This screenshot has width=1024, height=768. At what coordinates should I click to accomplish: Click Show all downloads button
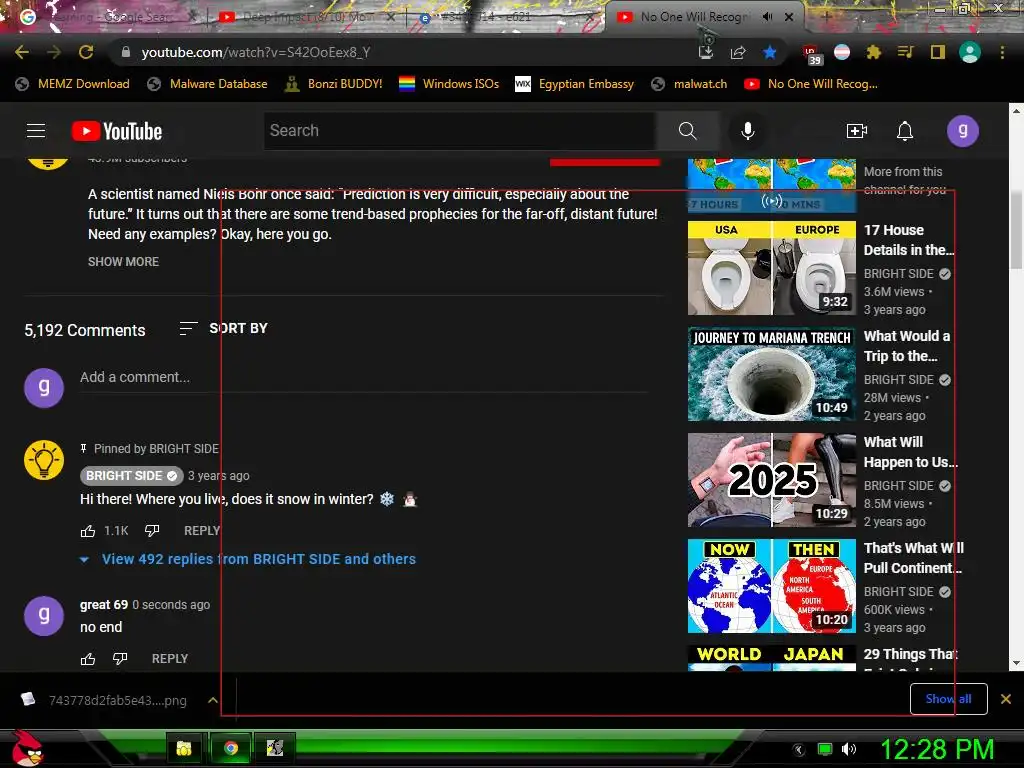[x=948, y=699]
